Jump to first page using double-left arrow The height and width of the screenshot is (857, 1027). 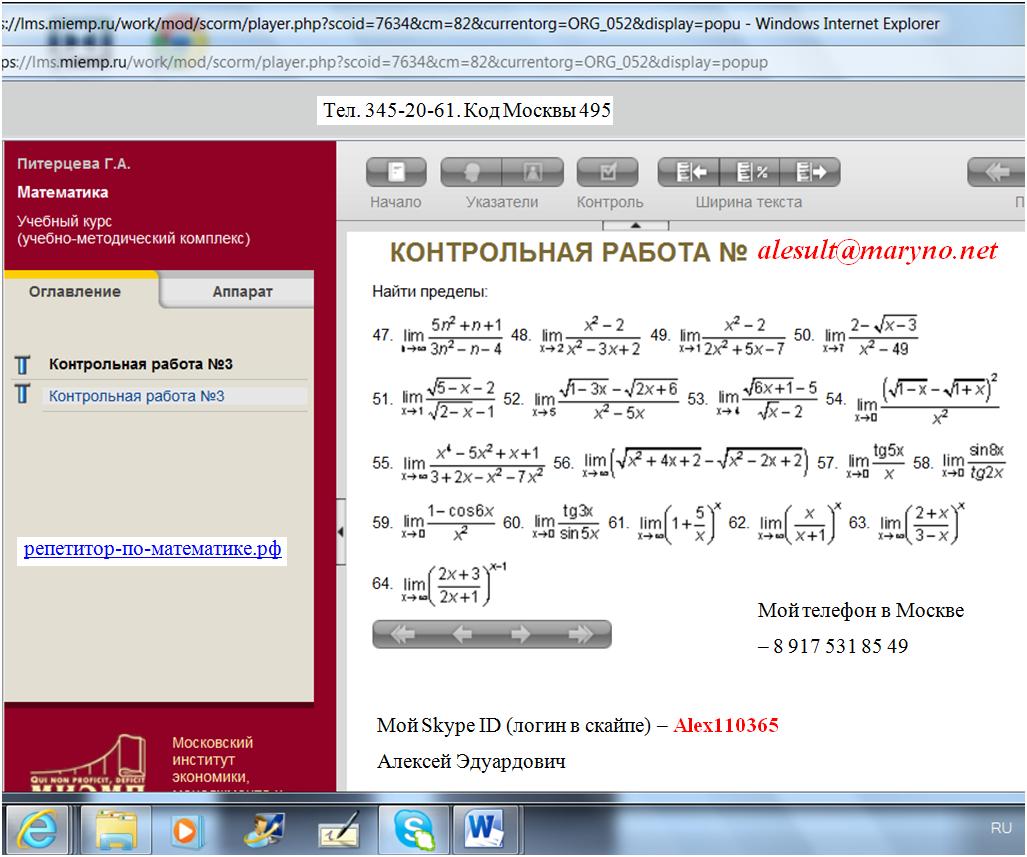tap(401, 634)
